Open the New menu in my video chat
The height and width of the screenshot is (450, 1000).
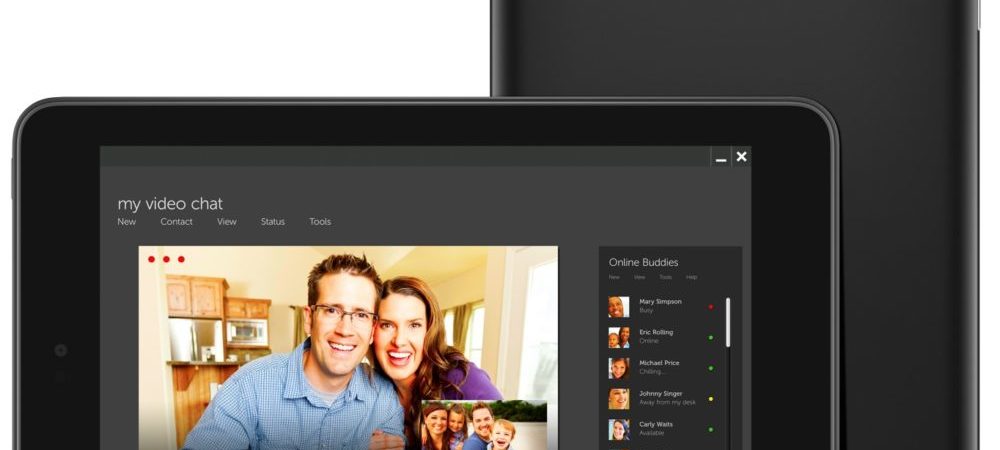(x=126, y=222)
